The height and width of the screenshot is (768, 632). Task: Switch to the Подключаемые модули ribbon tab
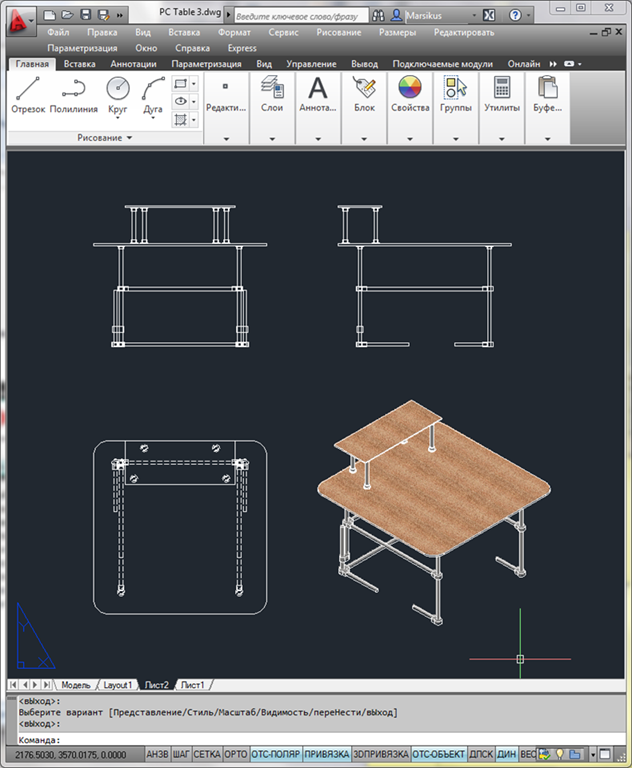pos(443,64)
